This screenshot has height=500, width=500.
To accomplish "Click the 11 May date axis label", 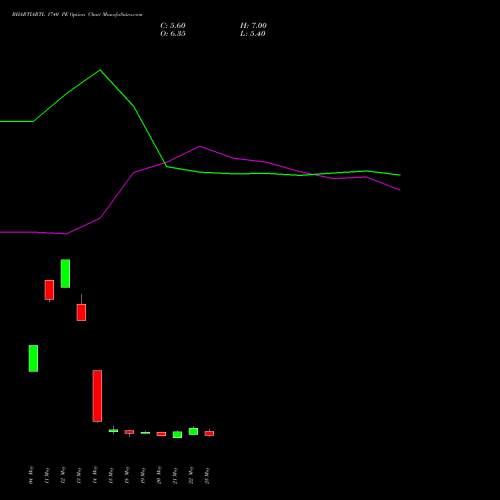I will [x=47, y=475].
